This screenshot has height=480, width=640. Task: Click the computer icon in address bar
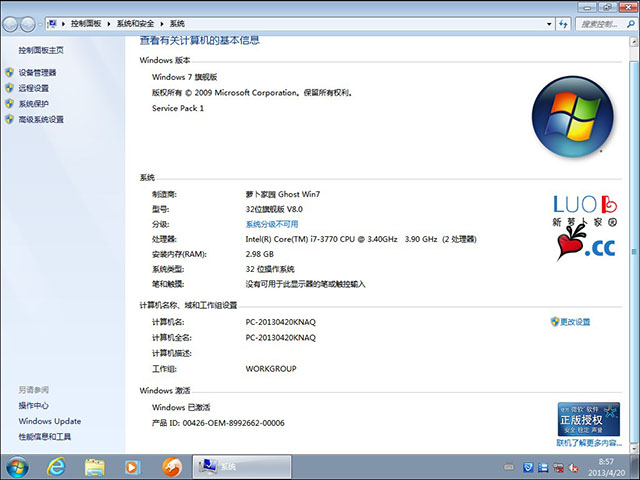pos(52,24)
